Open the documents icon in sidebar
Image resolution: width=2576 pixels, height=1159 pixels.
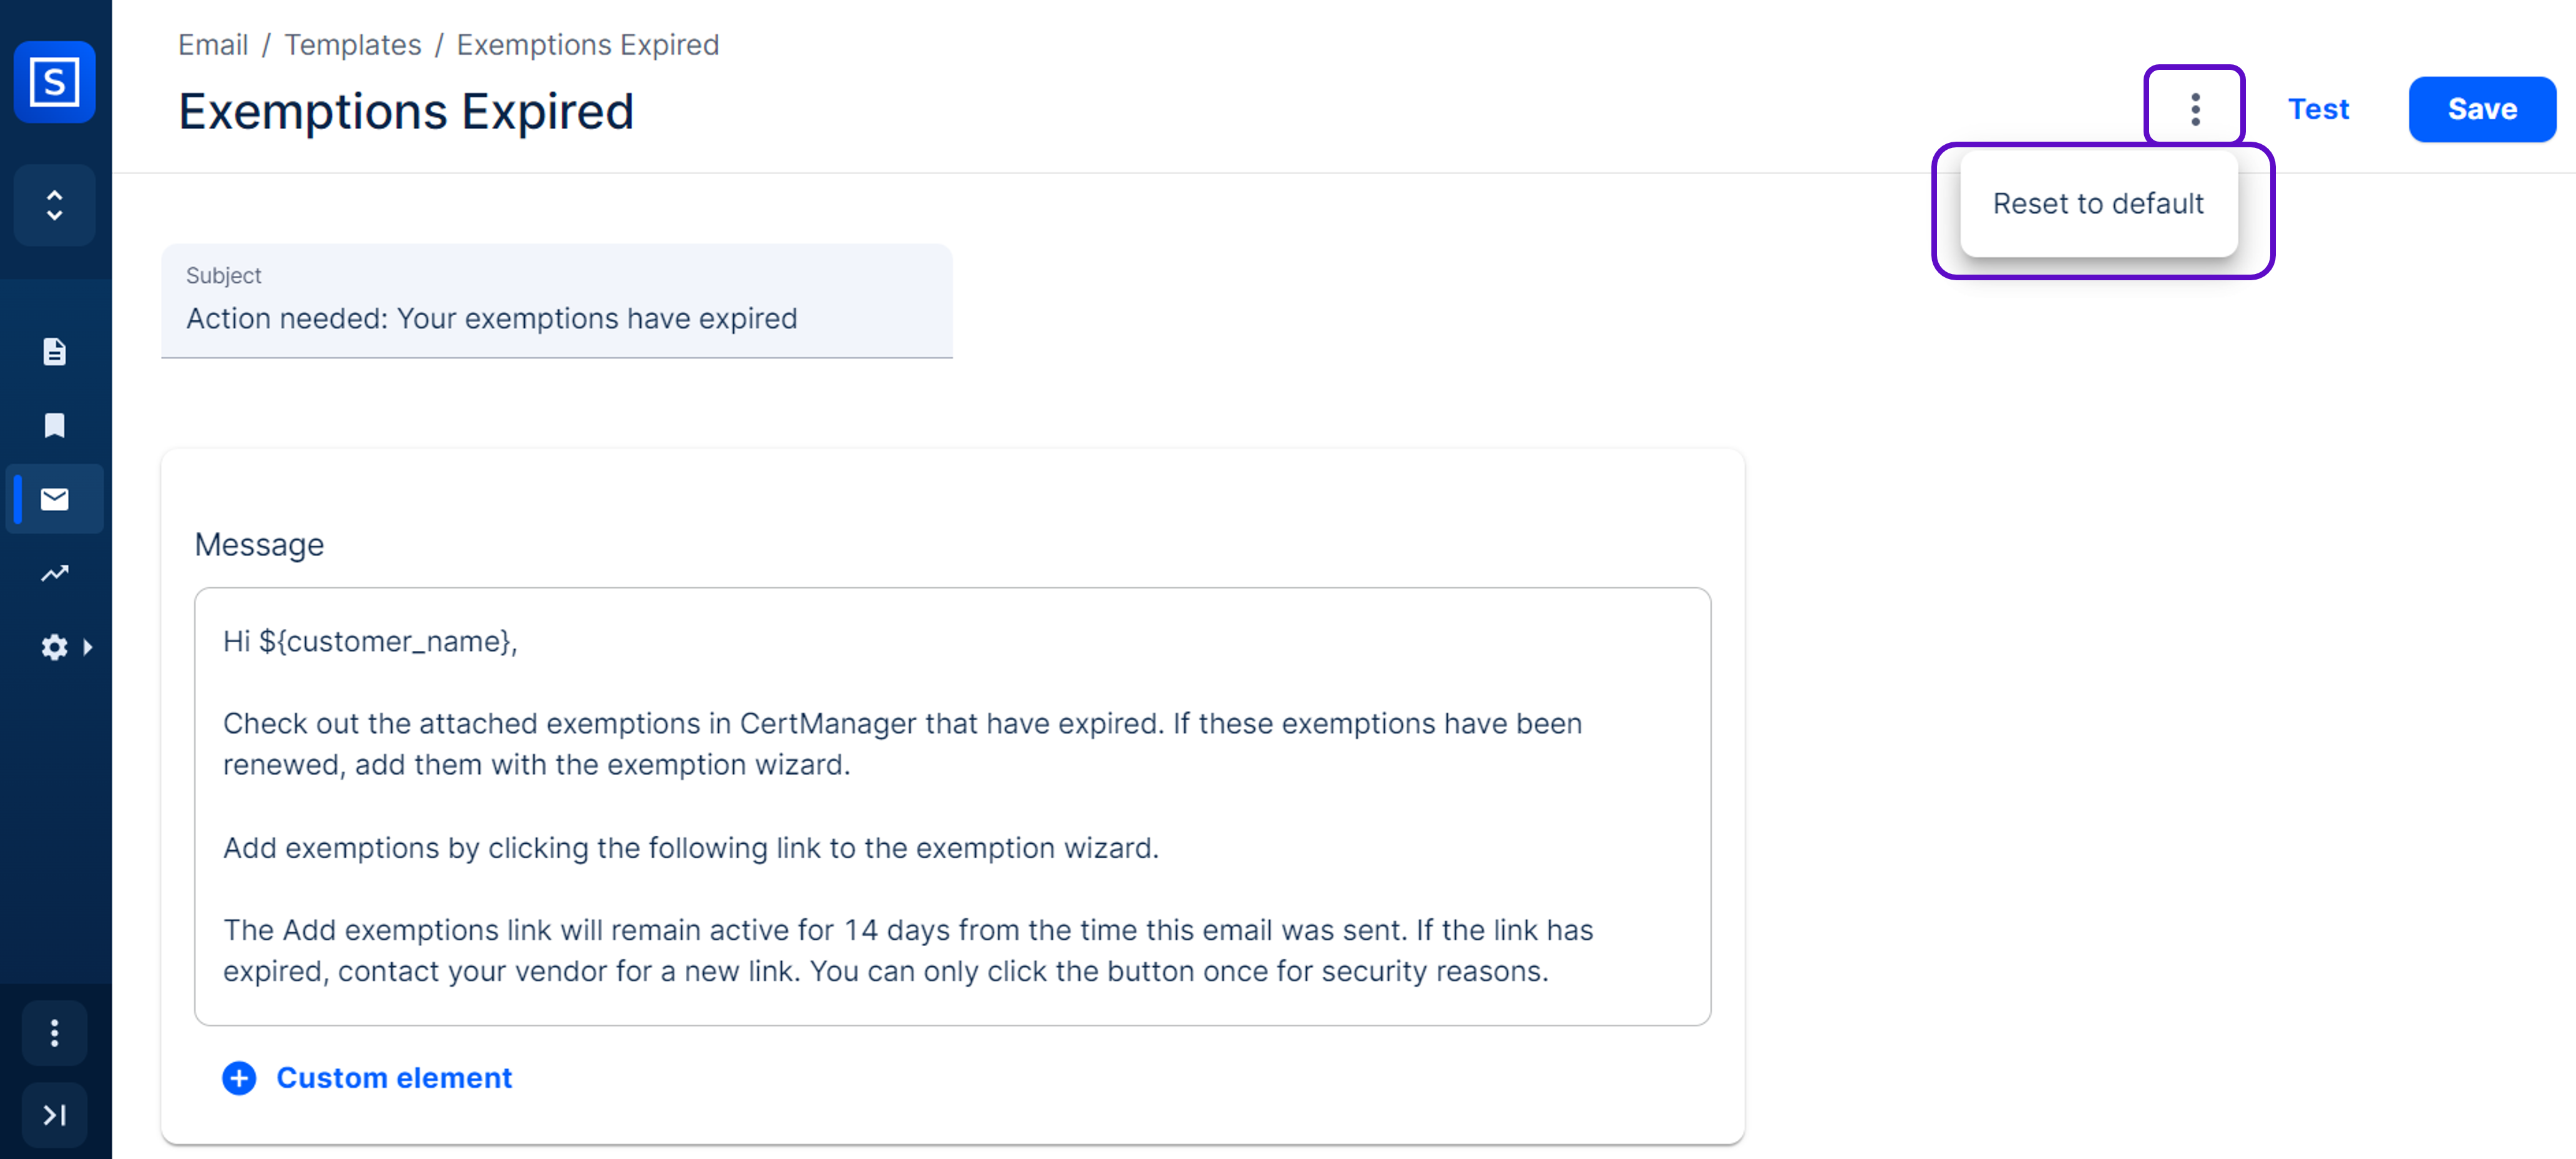(54, 352)
